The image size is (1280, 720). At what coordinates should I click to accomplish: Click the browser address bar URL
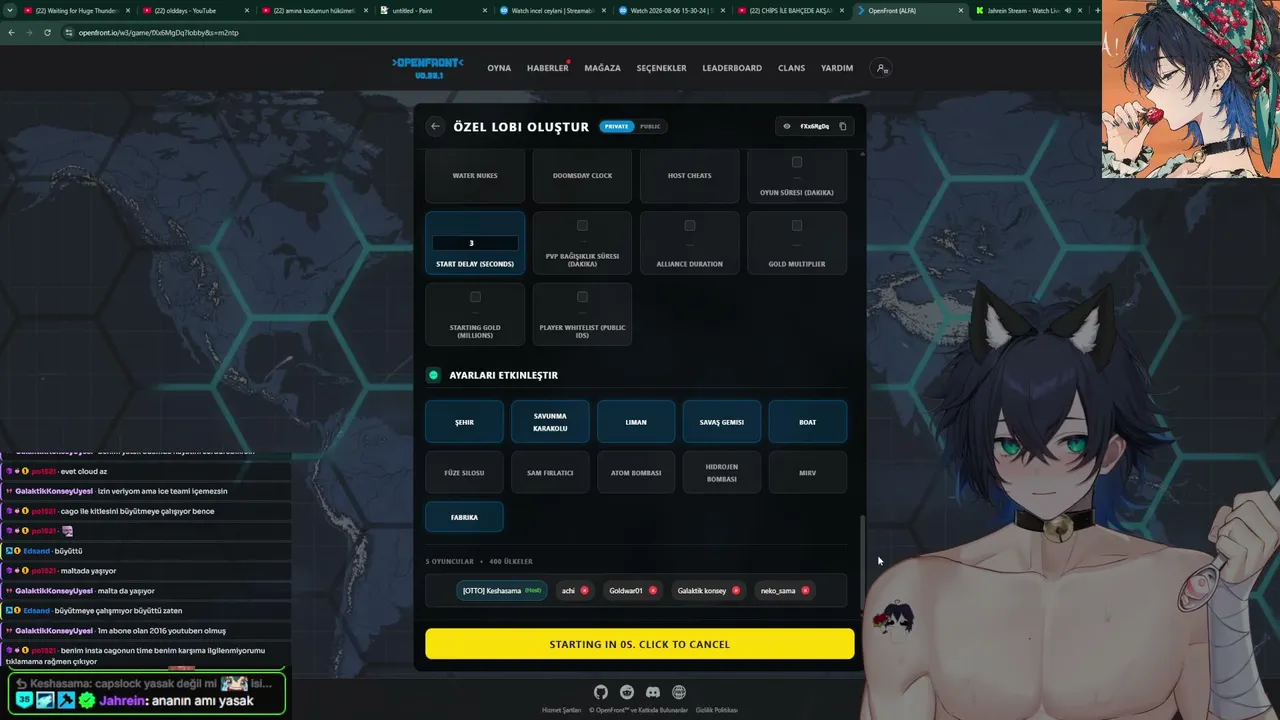point(158,32)
